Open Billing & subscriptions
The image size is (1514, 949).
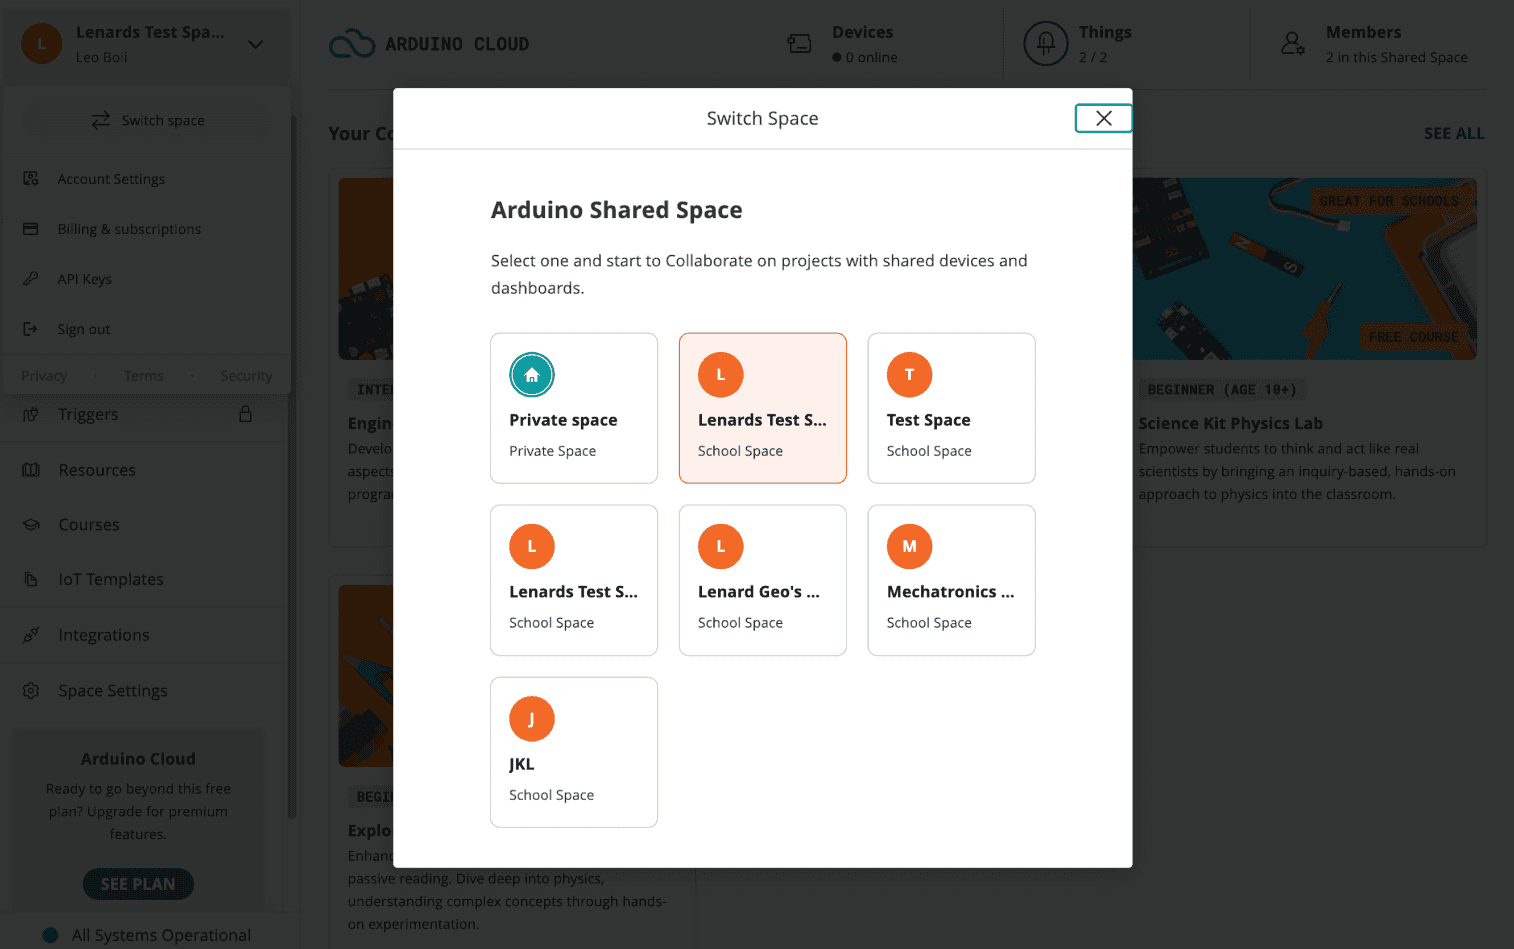[x=129, y=229]
